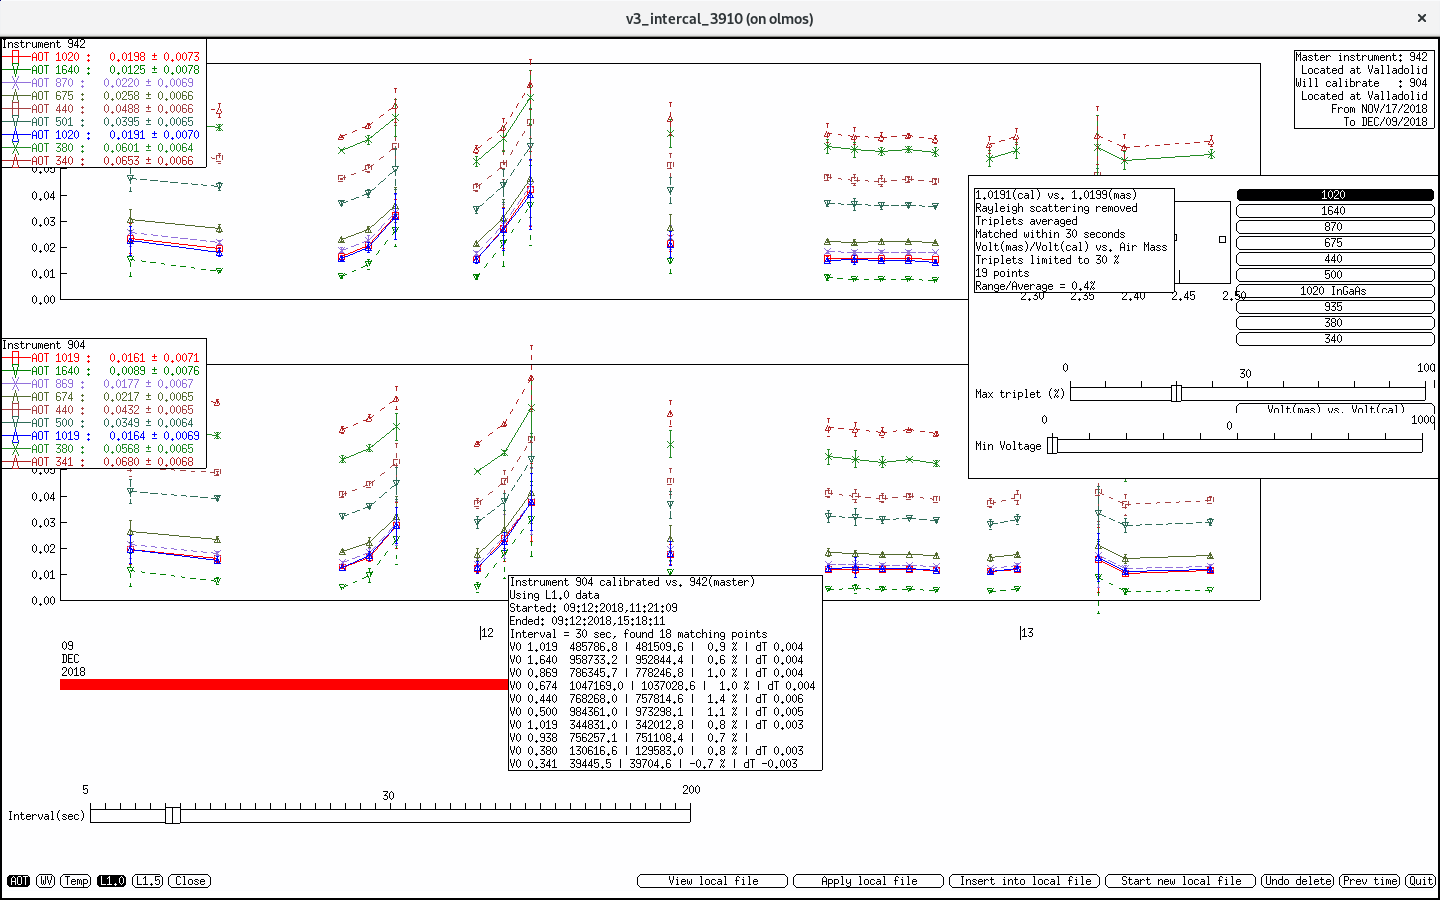Click the AOT 675 legend entry of Instrument 942
The height and width of the screenshot is (900, 1440).
(x=102, y=96)
